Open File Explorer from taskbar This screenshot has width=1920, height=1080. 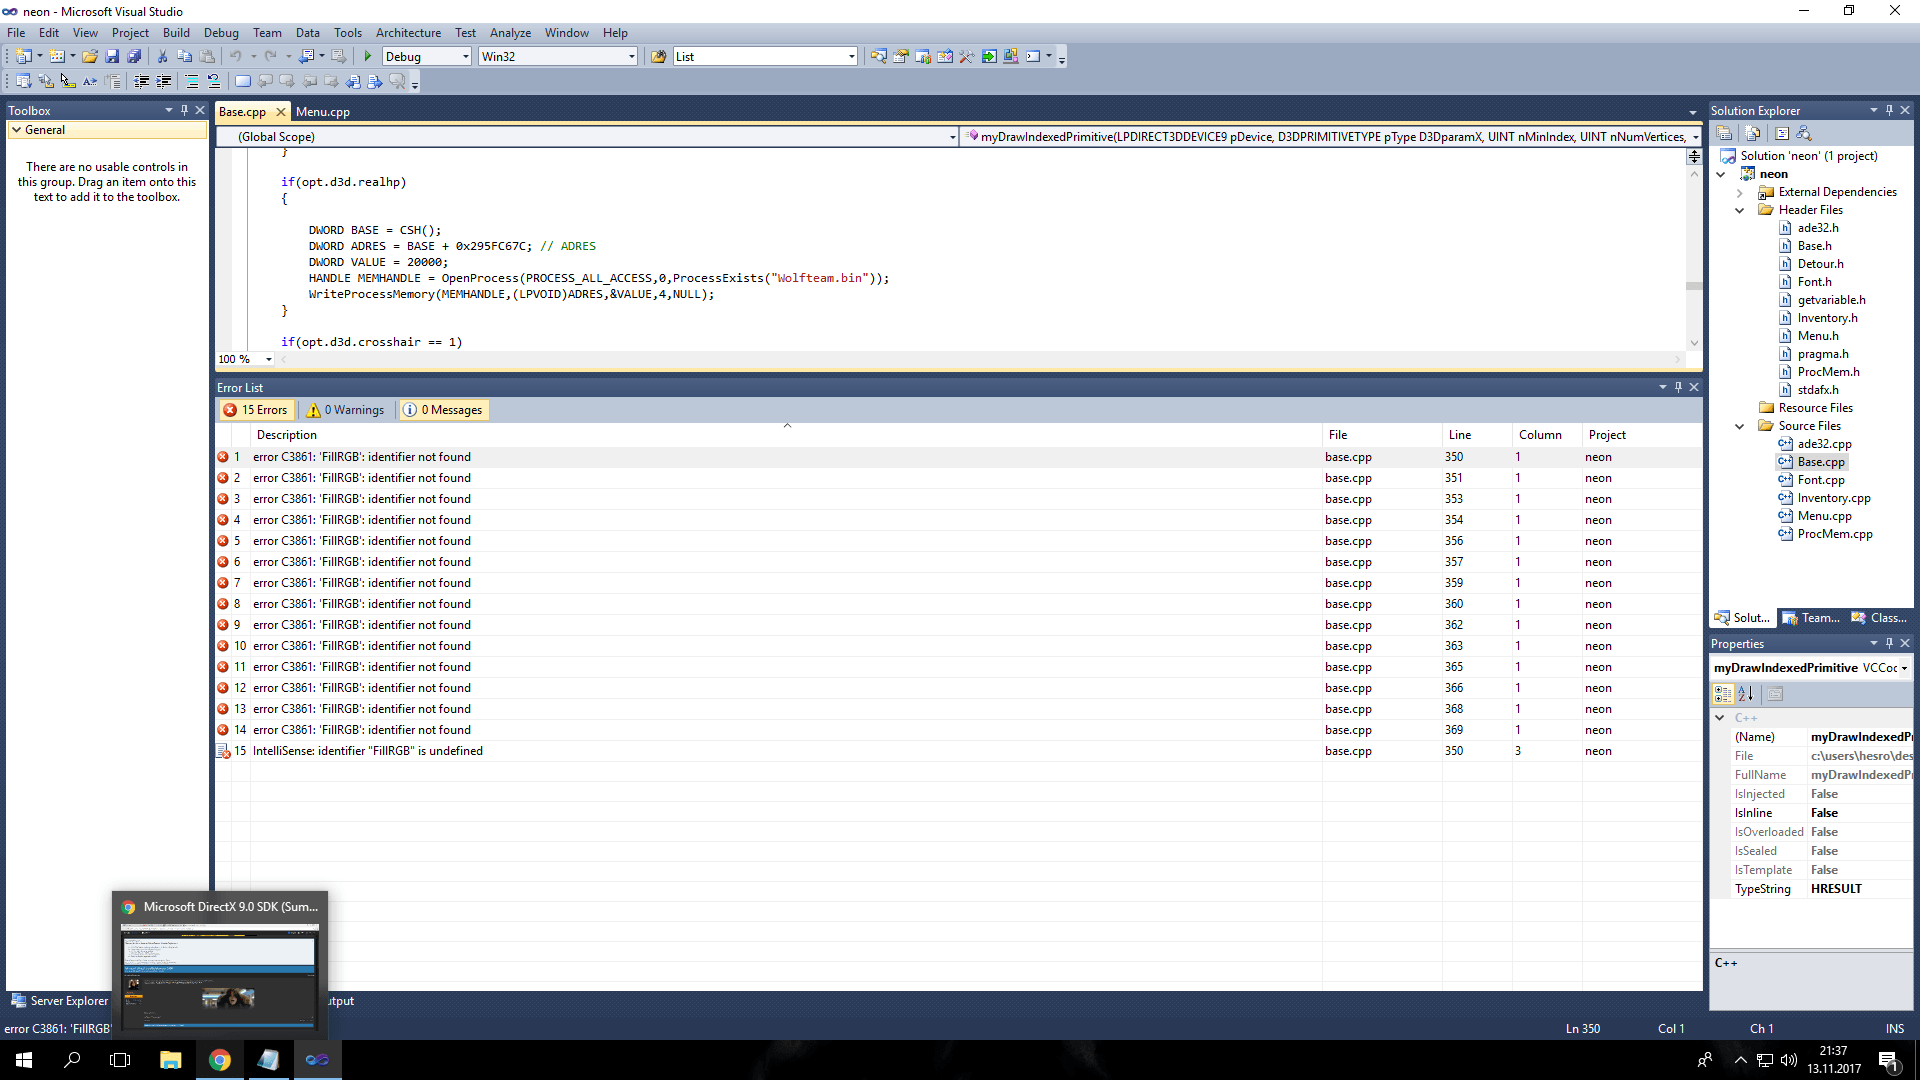point(171,1060)
